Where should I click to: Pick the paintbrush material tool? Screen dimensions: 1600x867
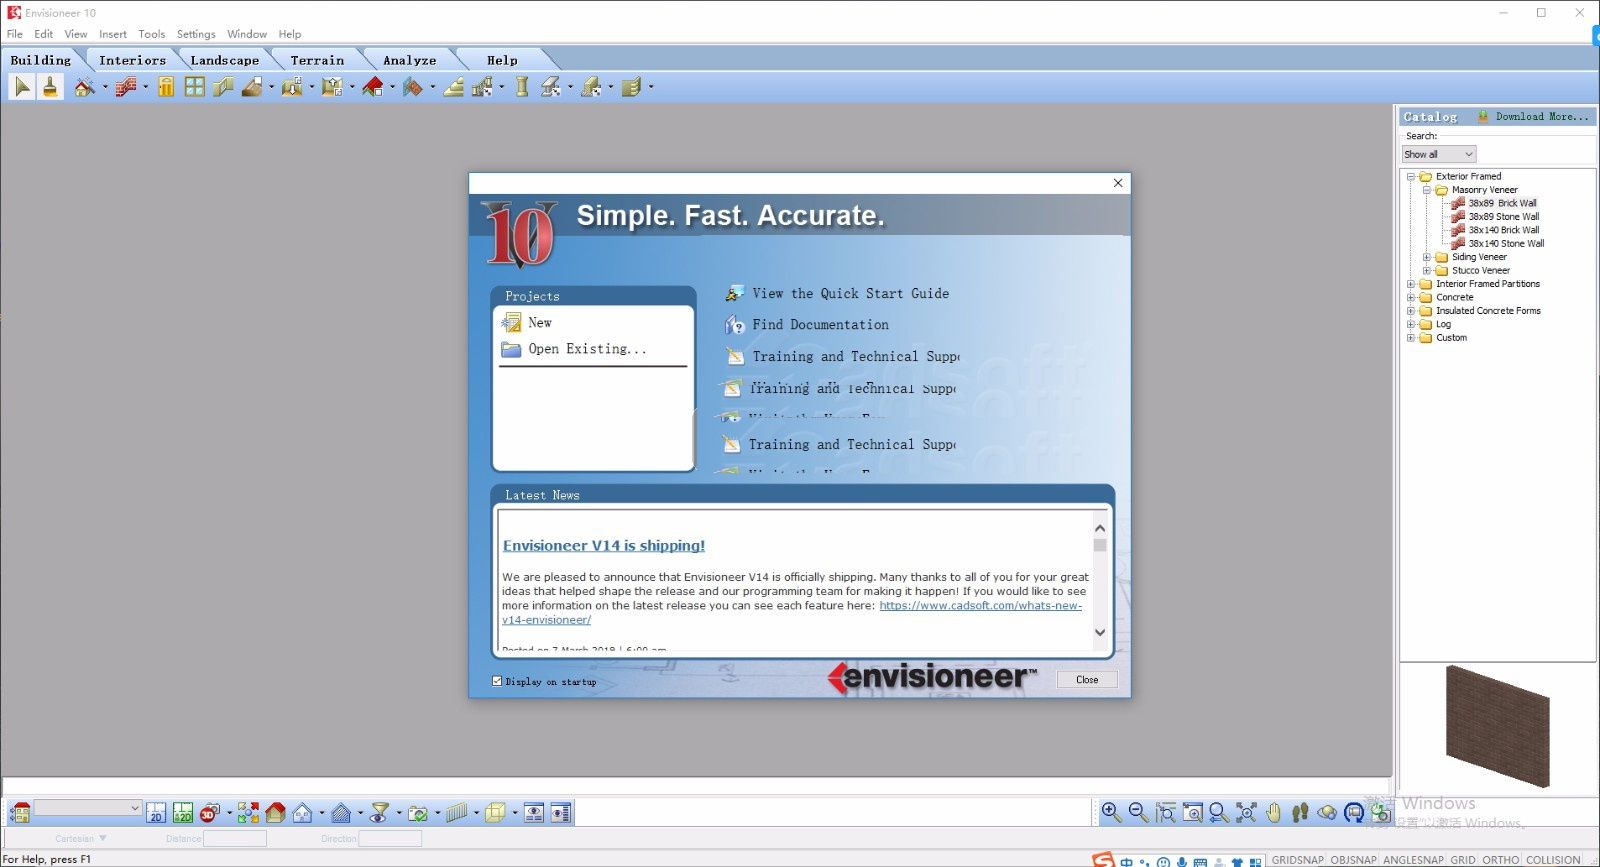tap(50, 87)
